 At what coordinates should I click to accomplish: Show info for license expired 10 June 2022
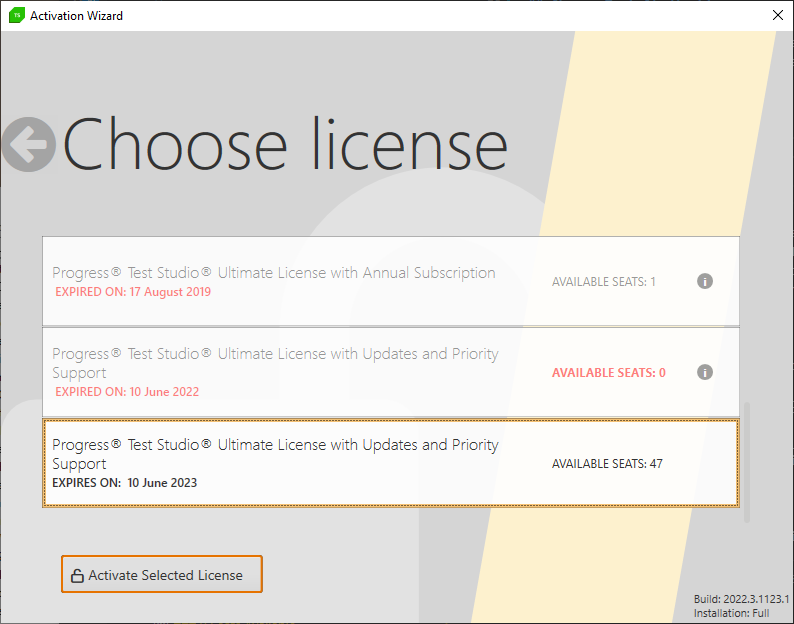(705, 372)
